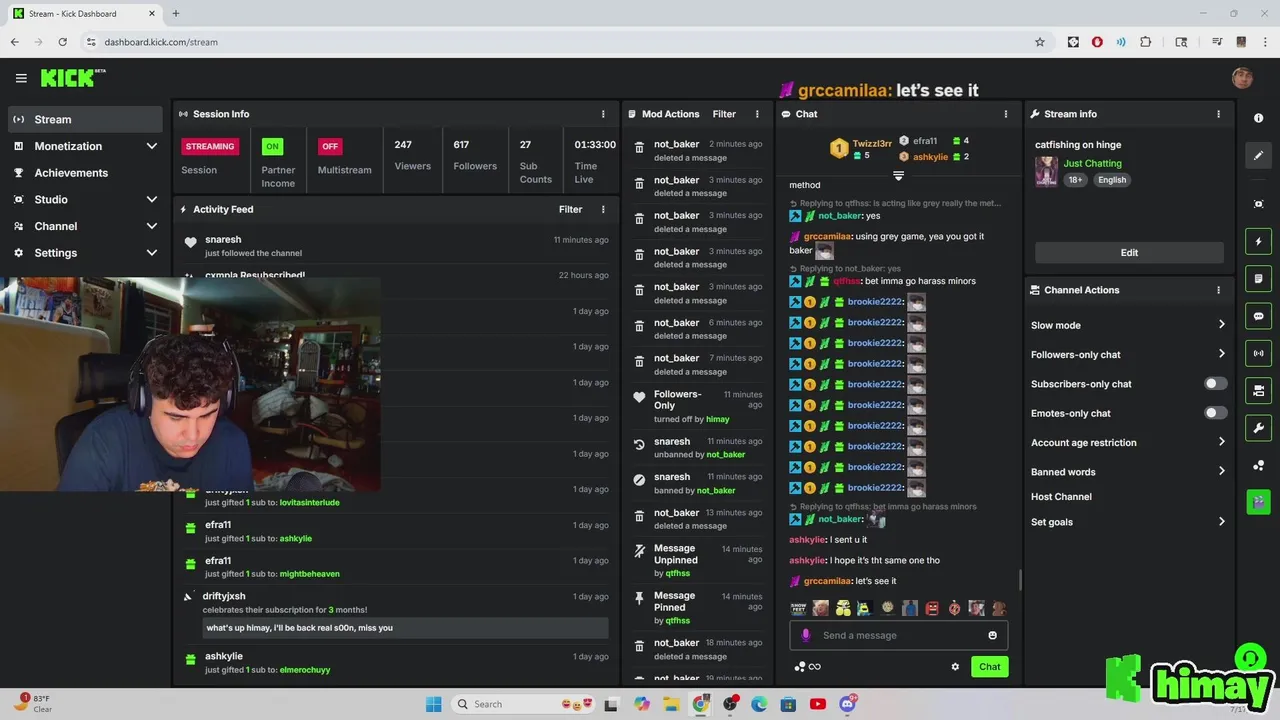The height and width of the screenshot is (720, 1280).
Task: Toggle the Partner Income ON indicator
Action: click(272, 146)
